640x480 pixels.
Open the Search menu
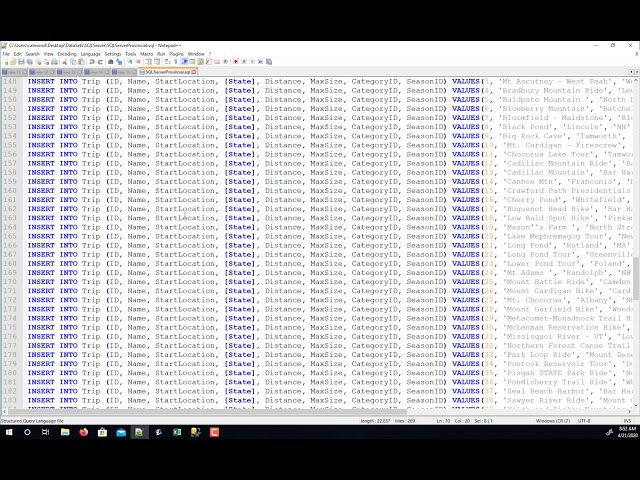[33, 54]
